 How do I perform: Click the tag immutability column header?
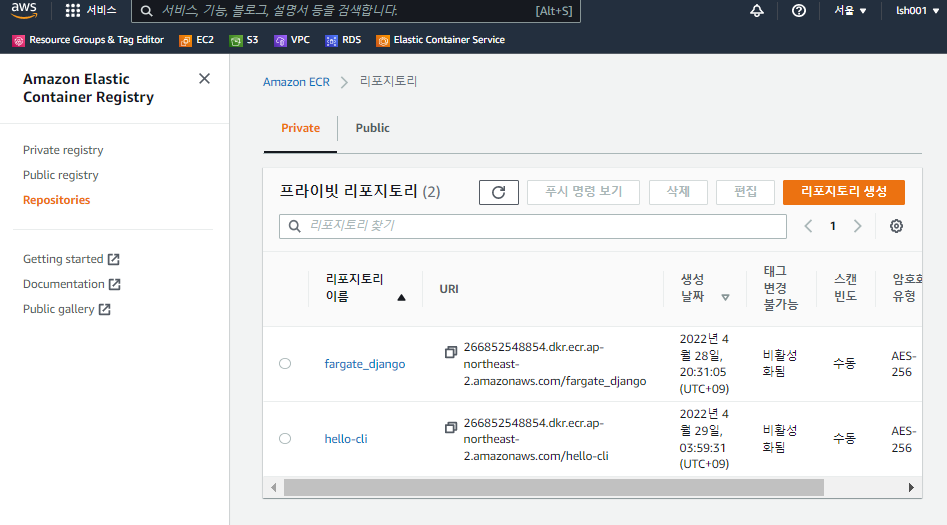[780, 288]
